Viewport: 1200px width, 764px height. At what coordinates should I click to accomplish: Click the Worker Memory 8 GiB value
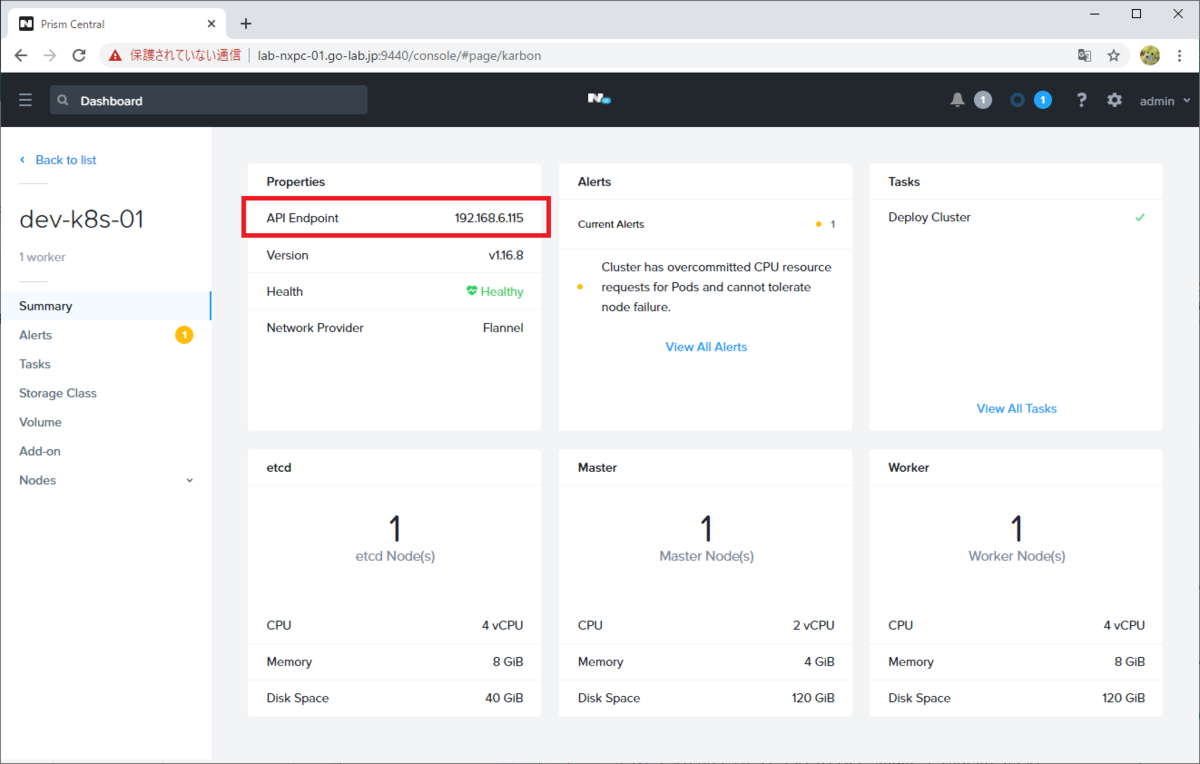[x=1128, y=662]
